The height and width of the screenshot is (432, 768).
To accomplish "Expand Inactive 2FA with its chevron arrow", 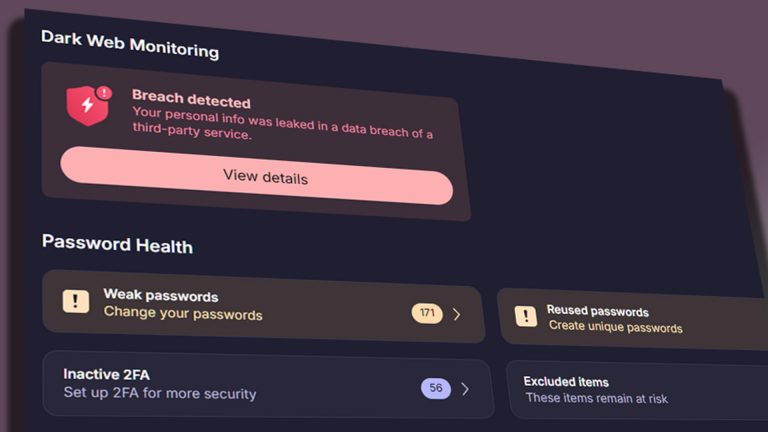I will coord(465,388).
